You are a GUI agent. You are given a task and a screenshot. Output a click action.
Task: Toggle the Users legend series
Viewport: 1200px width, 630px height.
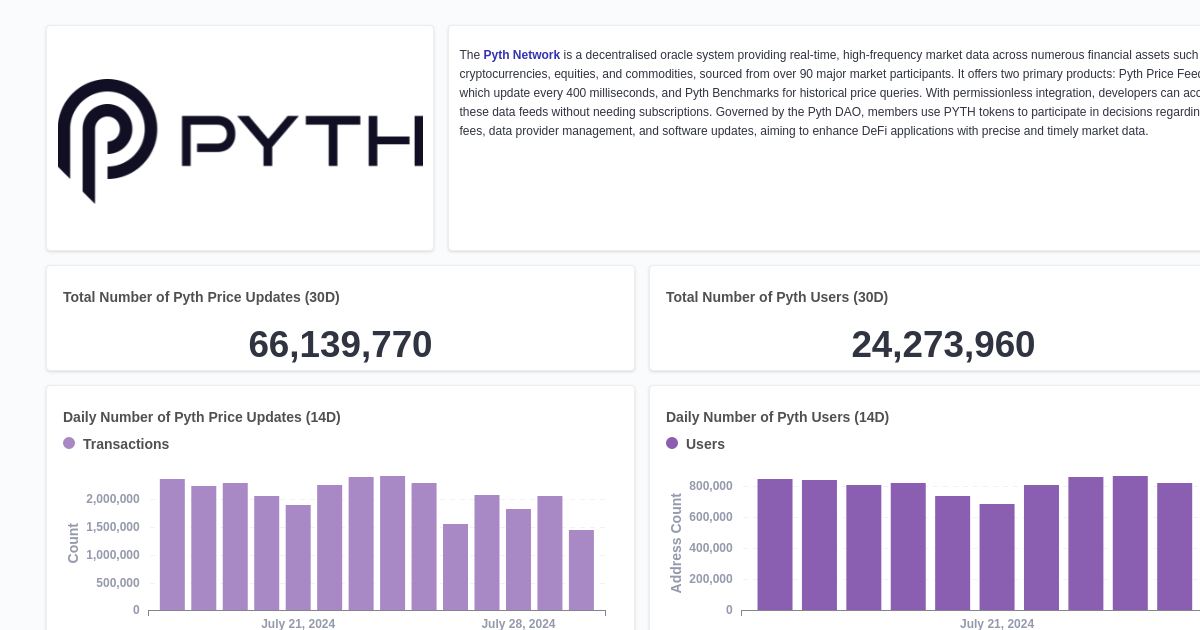695,444
